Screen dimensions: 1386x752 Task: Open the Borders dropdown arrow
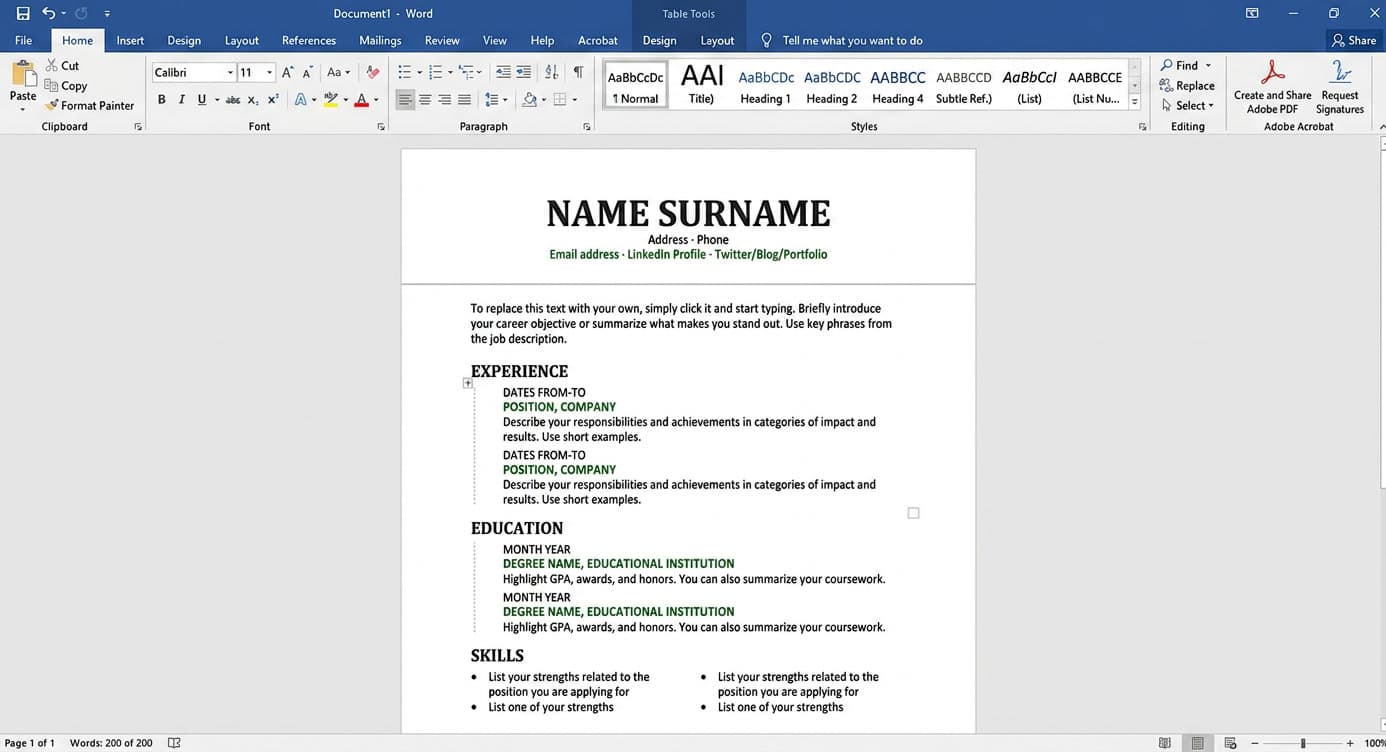[x=573, y=100]
